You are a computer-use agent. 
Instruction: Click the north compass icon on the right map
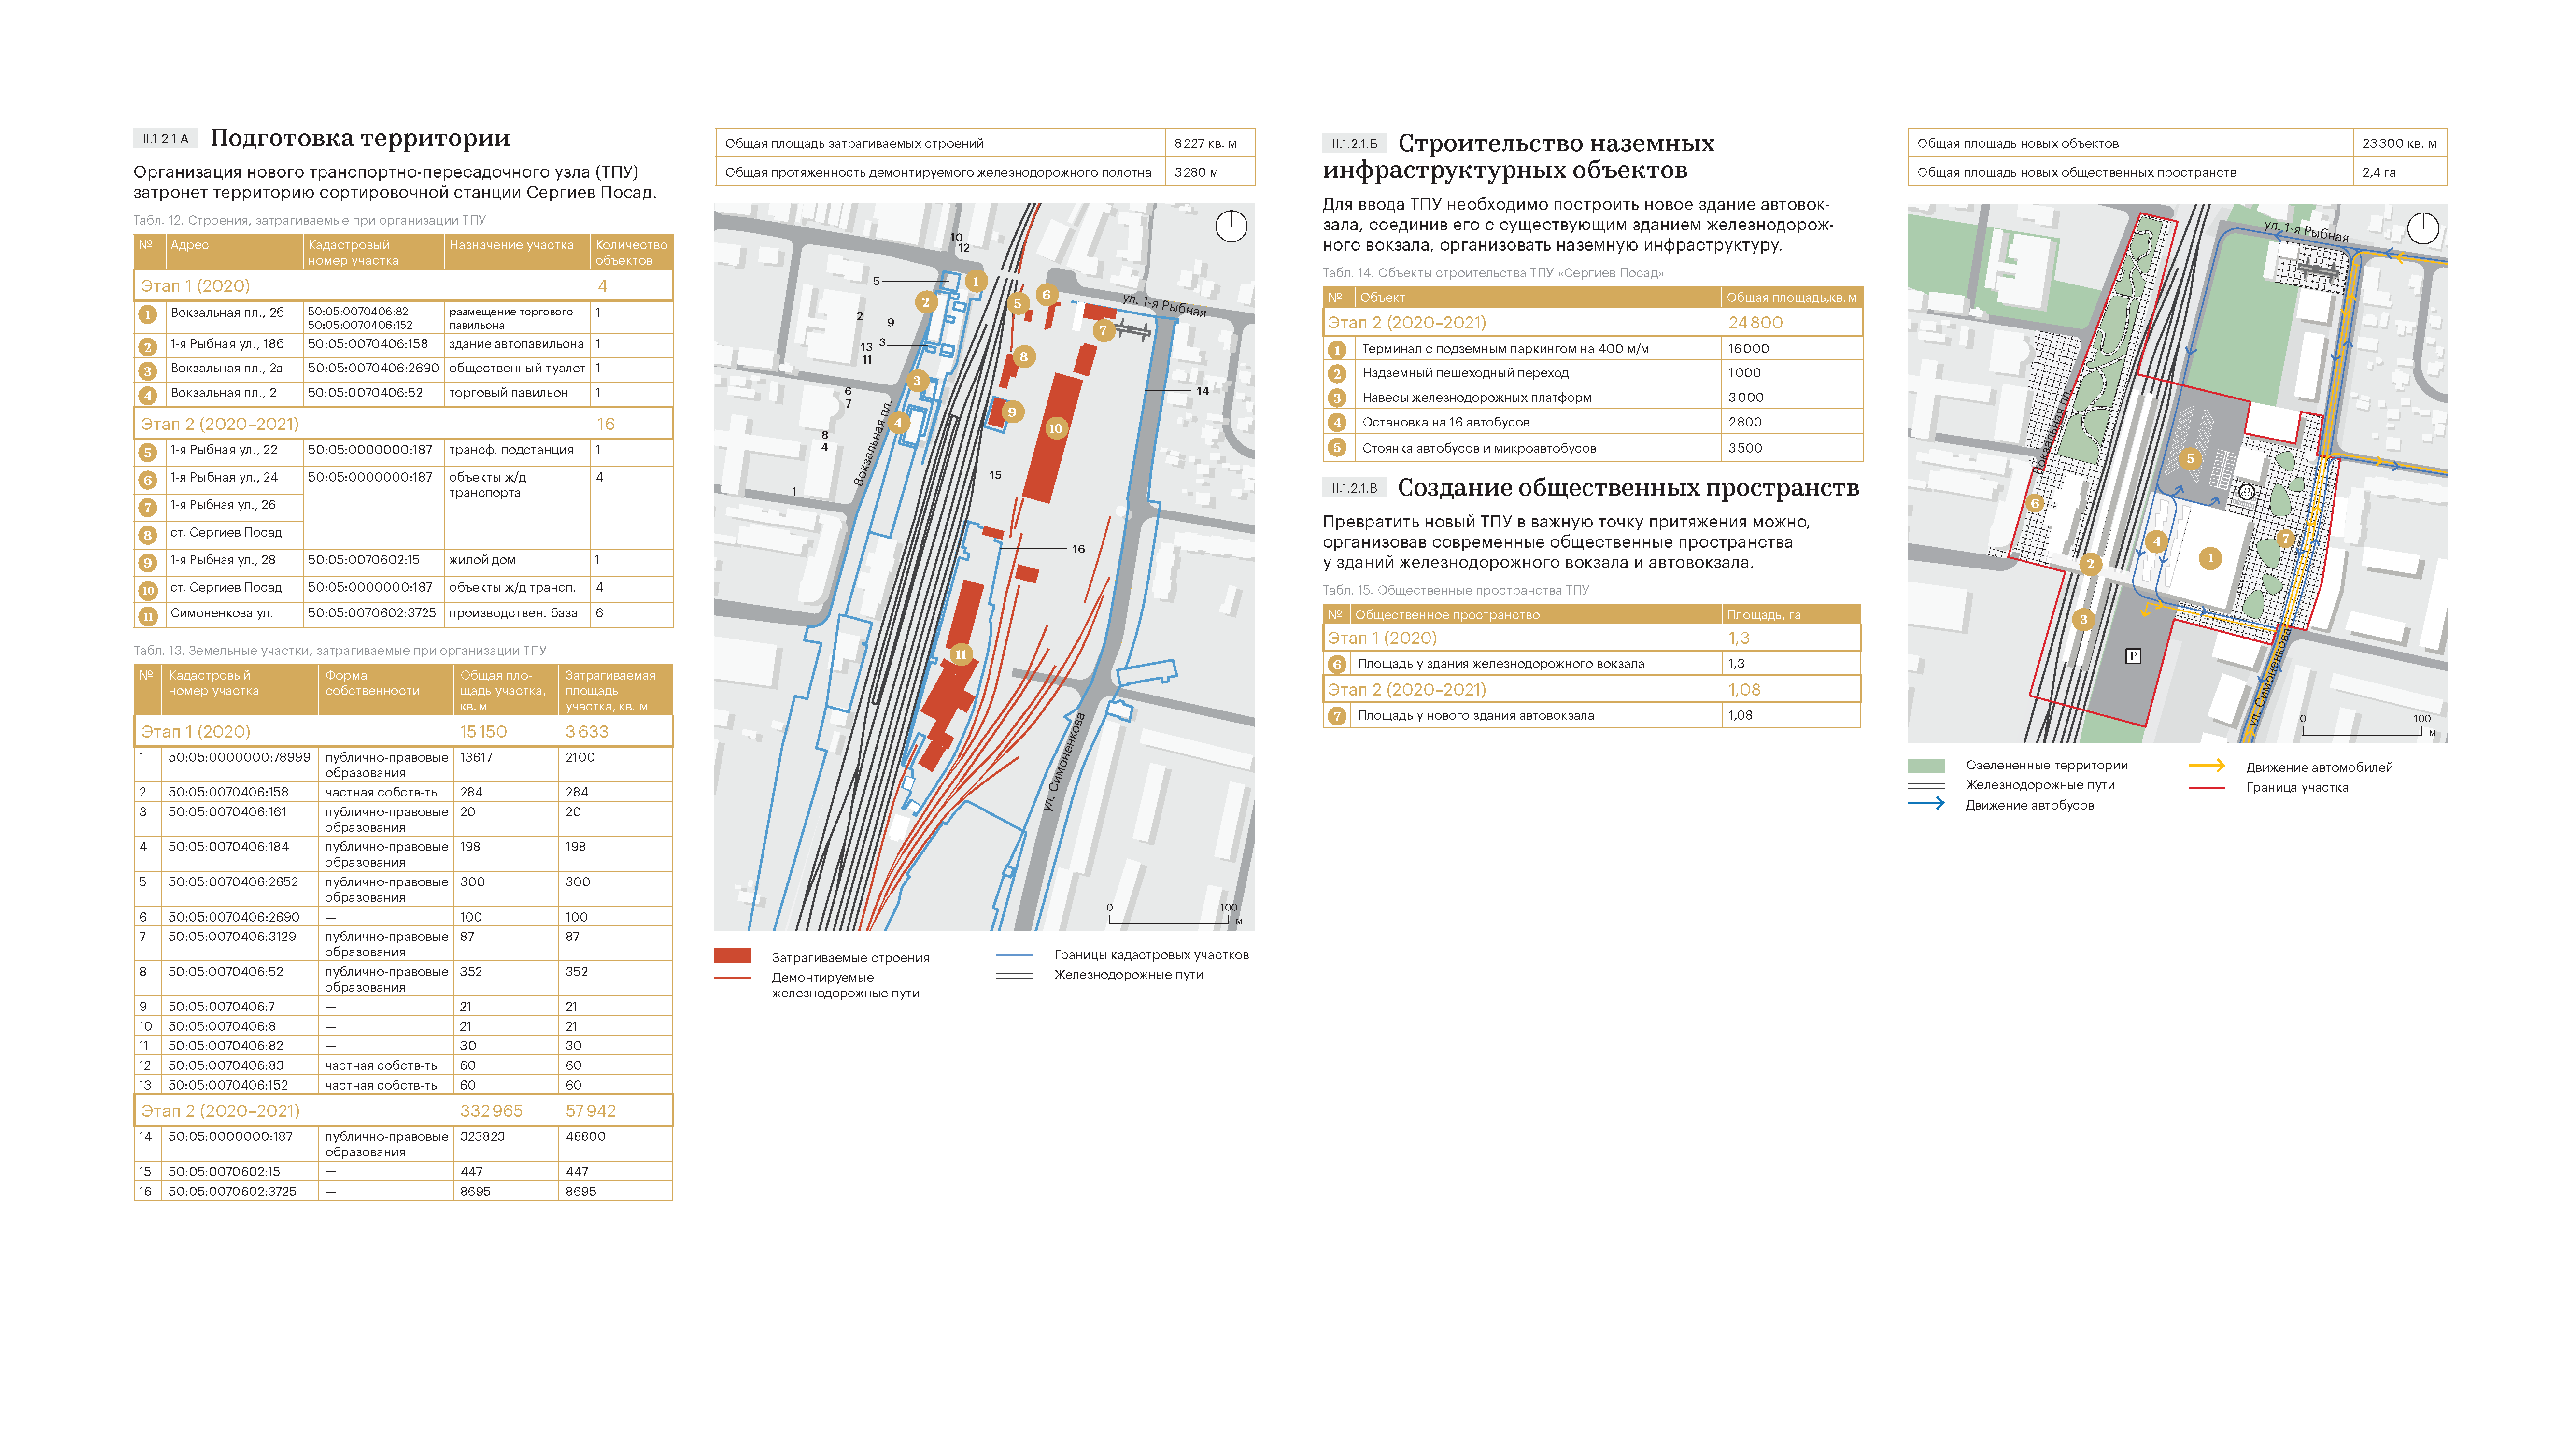point(2422,228)
